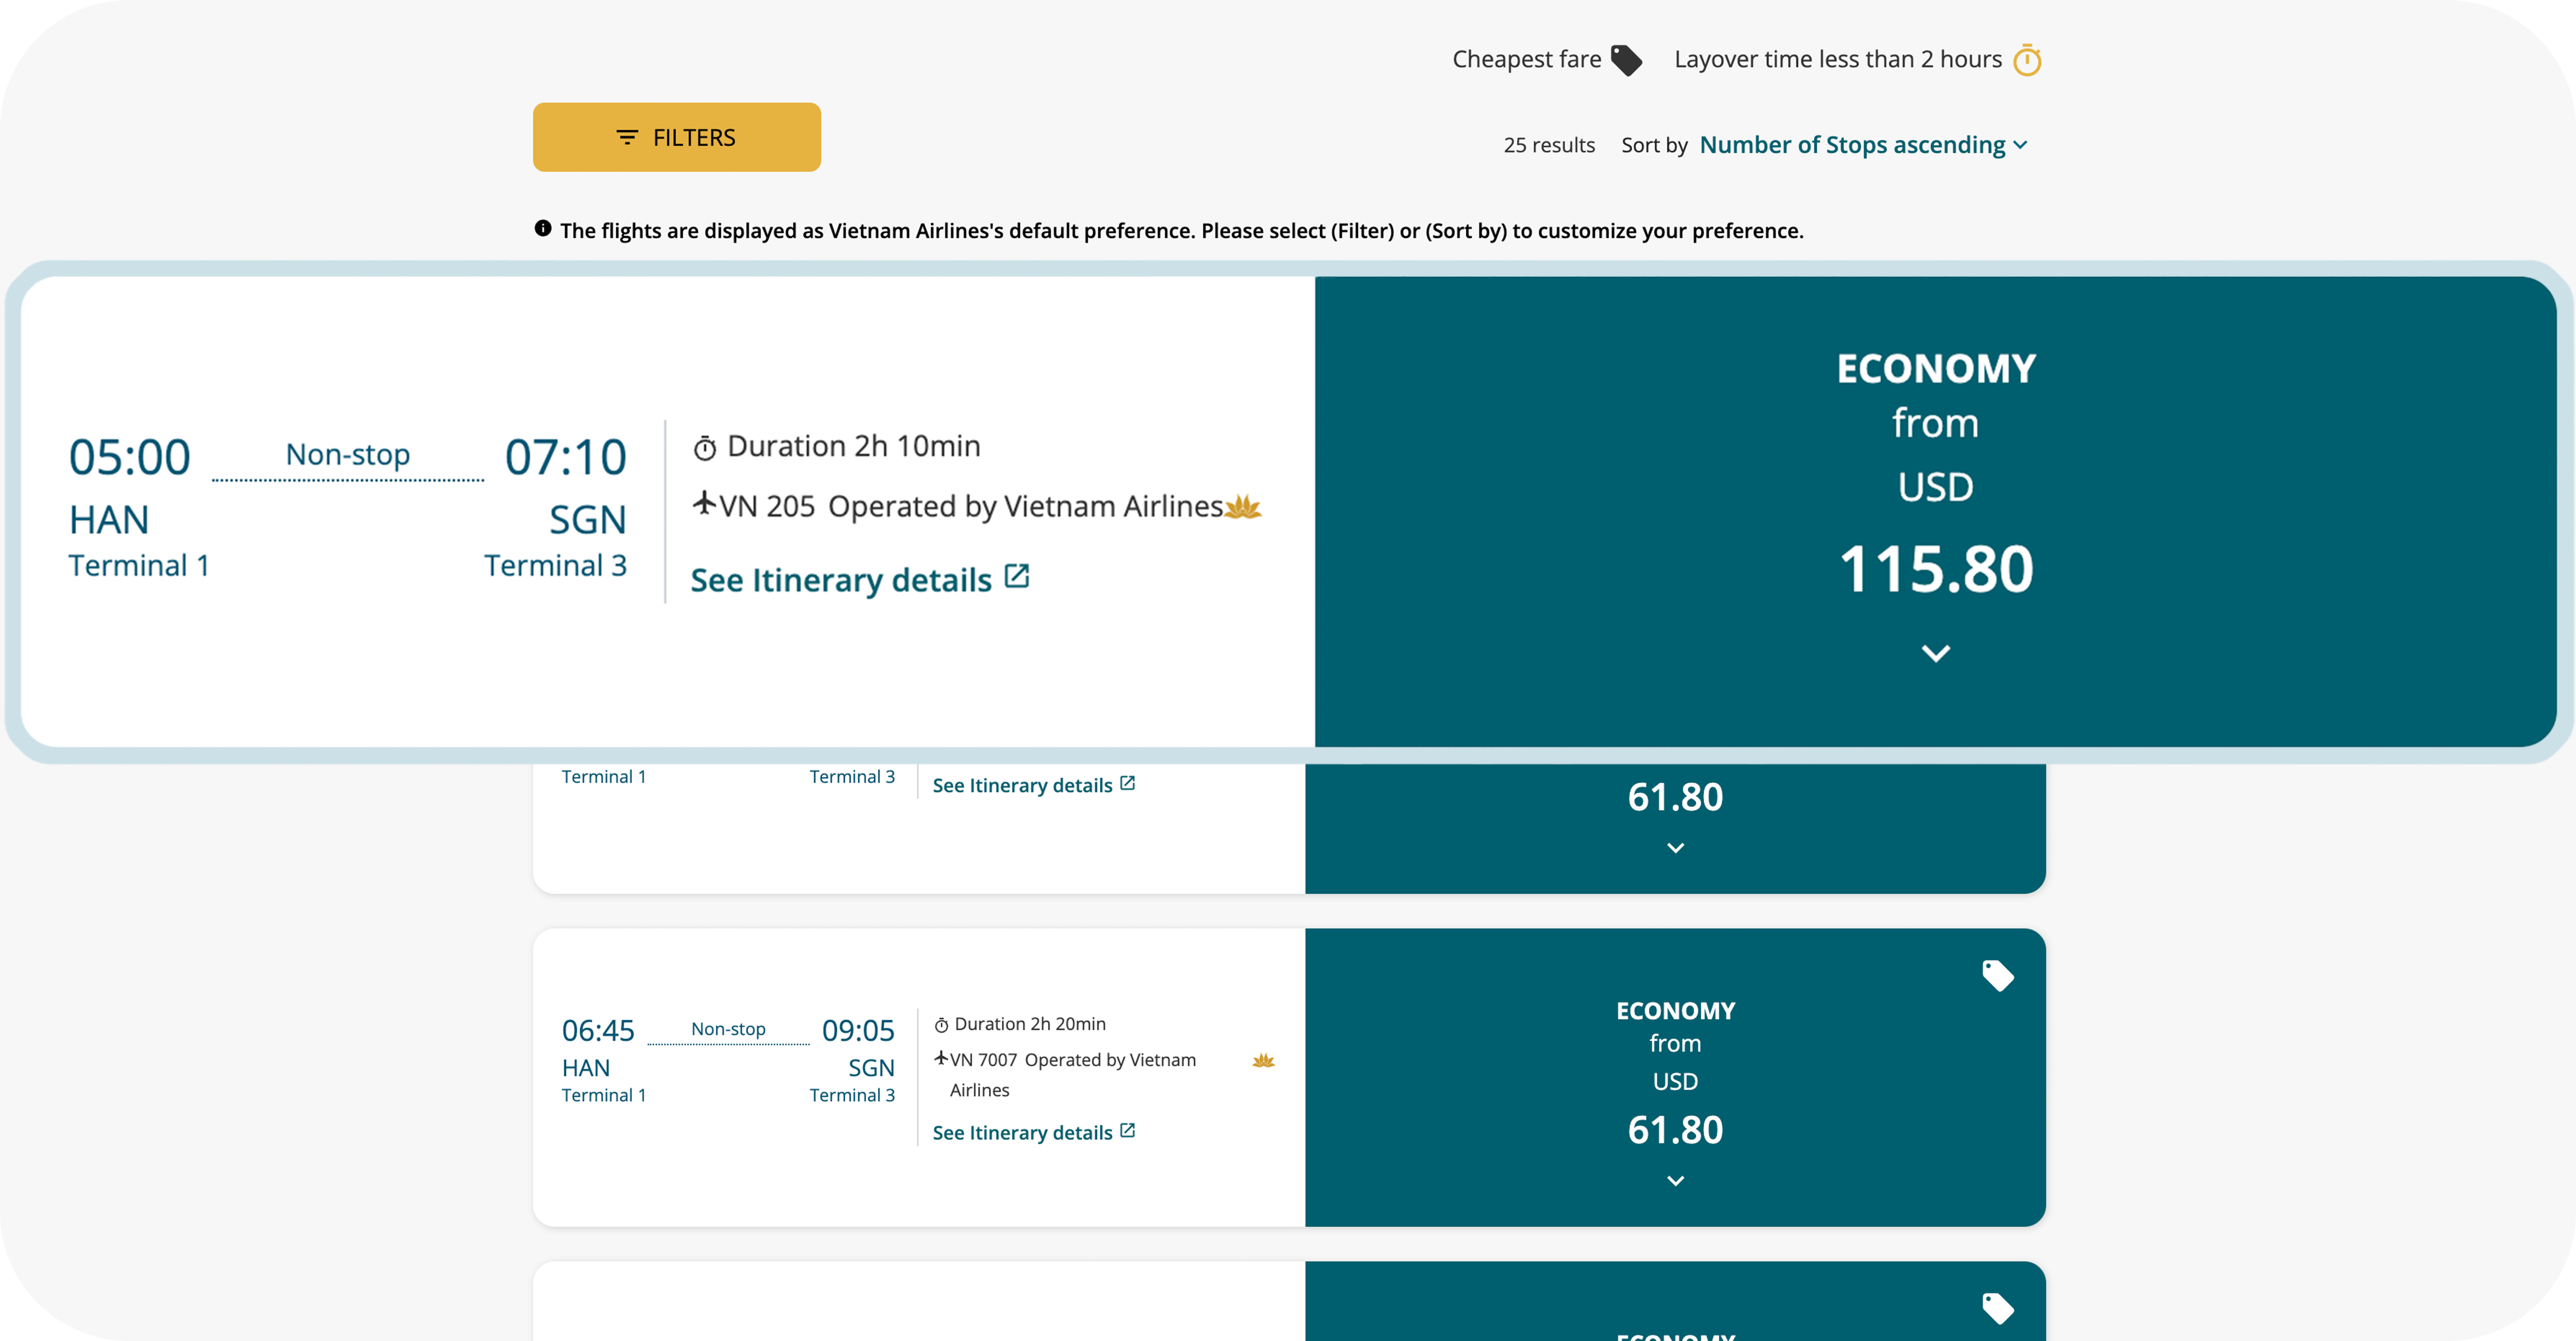Open the Number of Stops ascending dropdown
Image resolution: width=2576 pixels, height=1341 pixels.
1863,145
